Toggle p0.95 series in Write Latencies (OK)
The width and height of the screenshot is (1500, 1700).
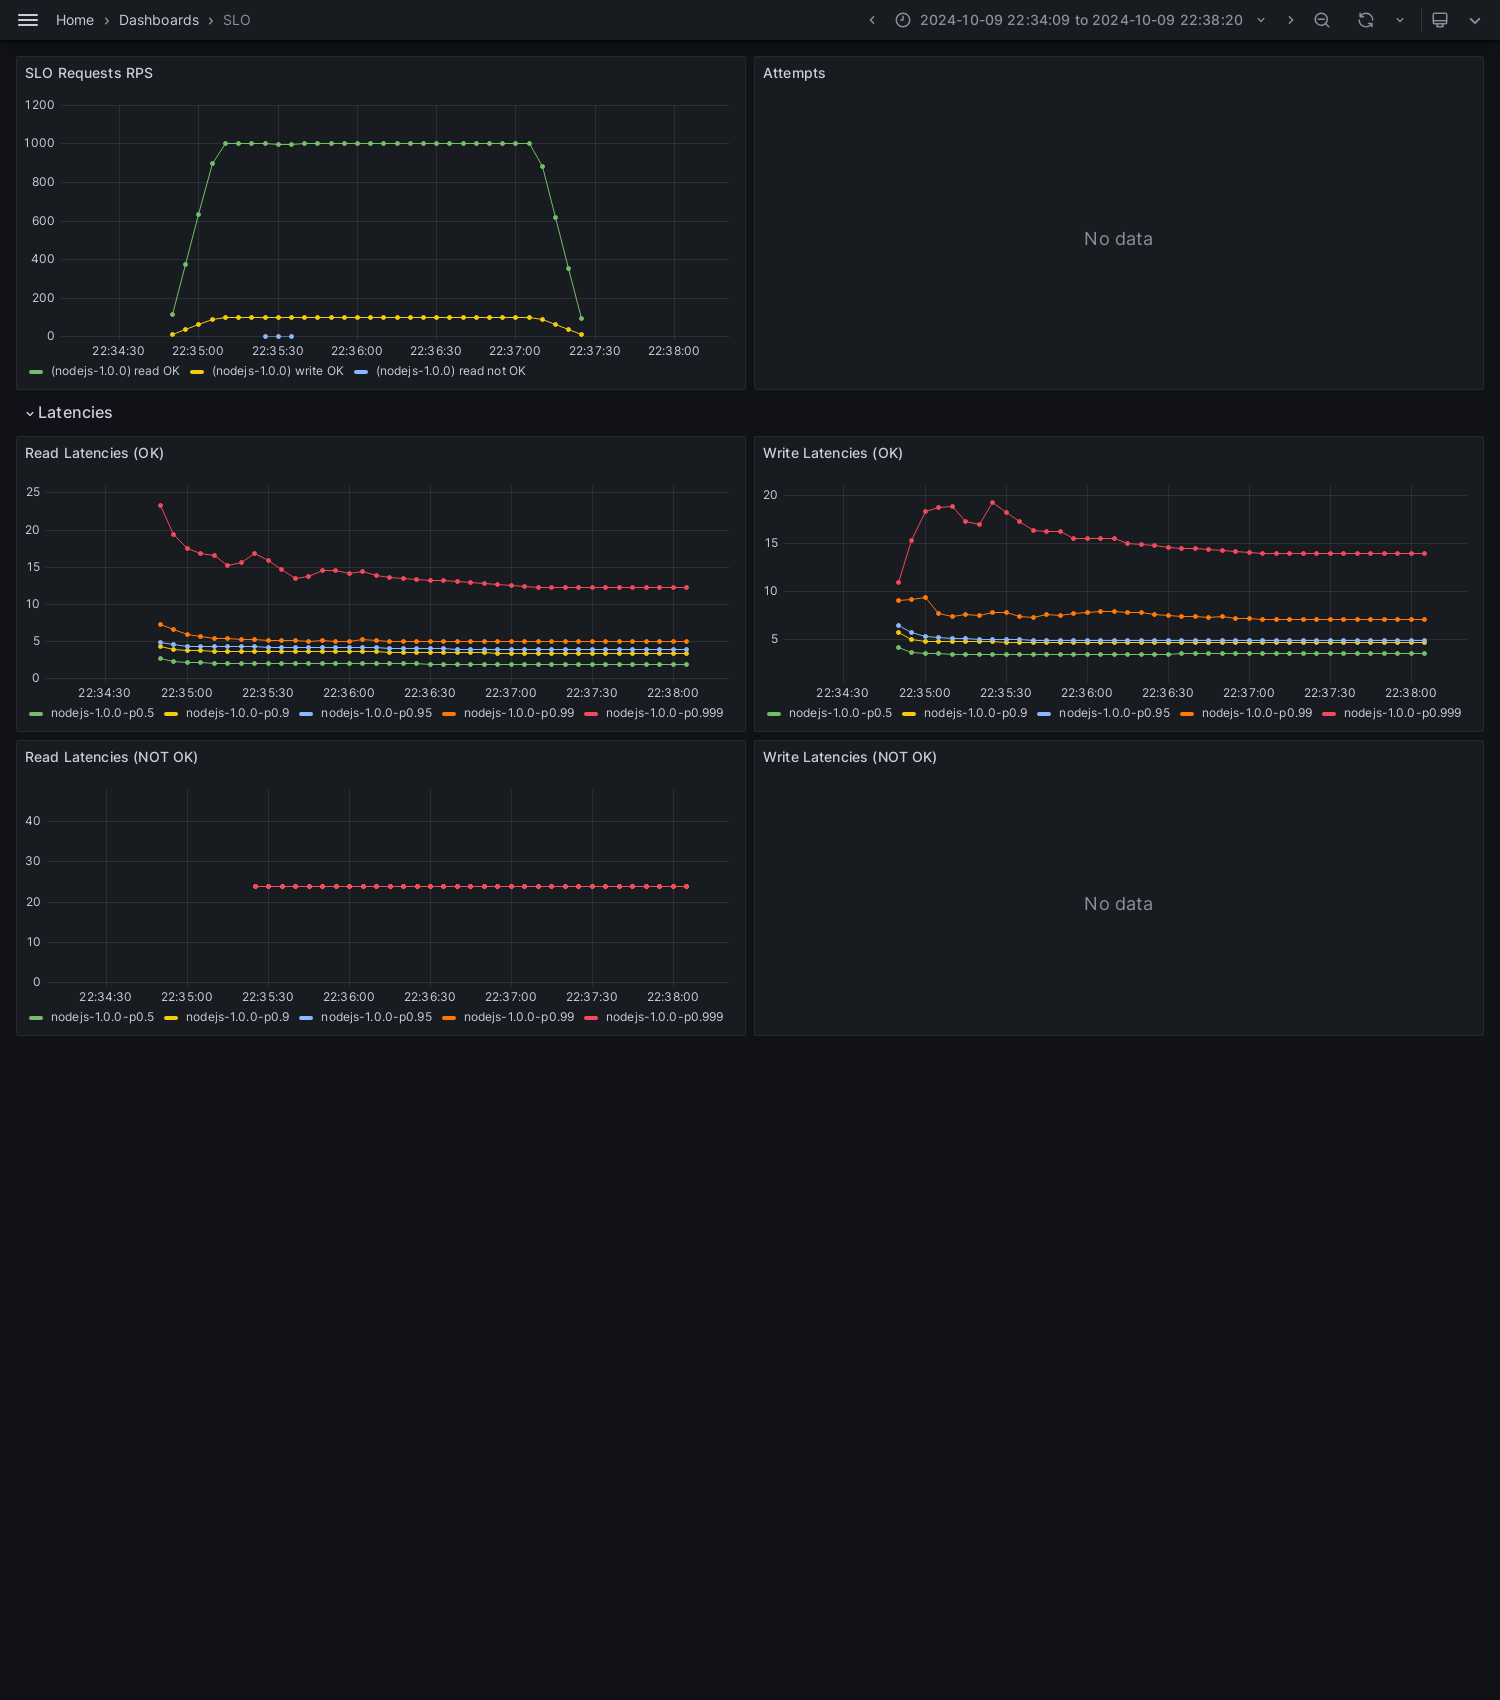[1114, 713]
